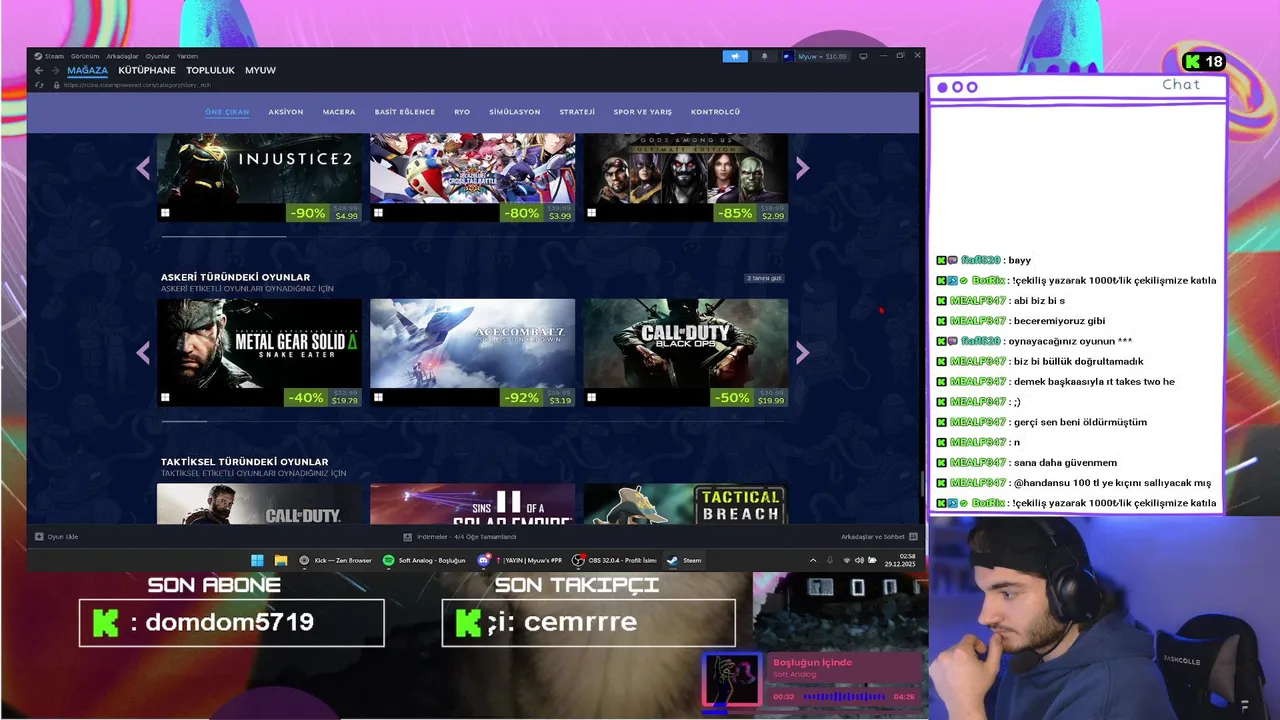The height and width of the screenshot is (720, 1280).
Task: Open Call of Duty Black Ops card
Action: [x=686, y=352]
